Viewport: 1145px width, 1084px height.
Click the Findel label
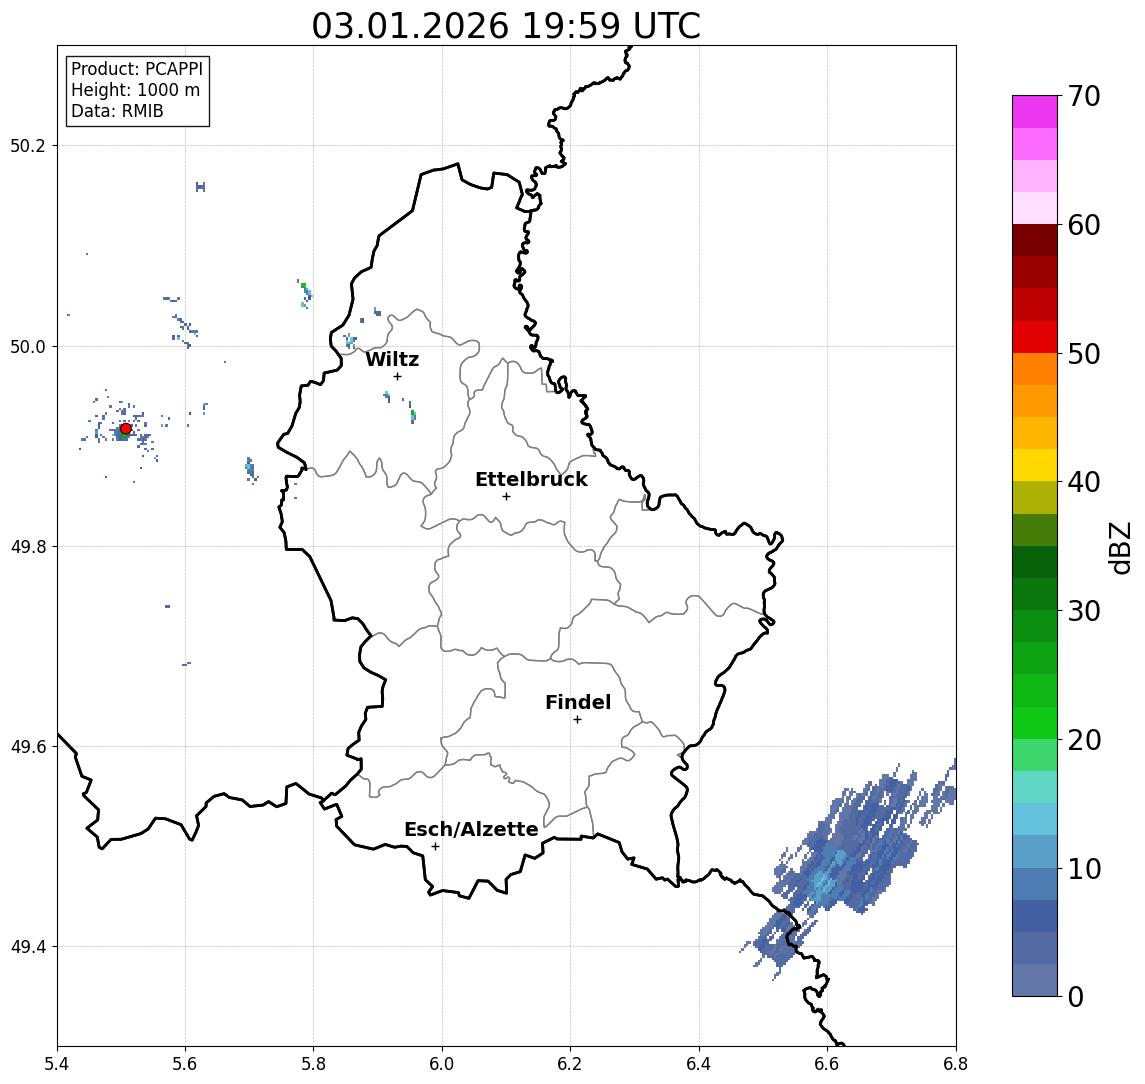pos(578,702)
